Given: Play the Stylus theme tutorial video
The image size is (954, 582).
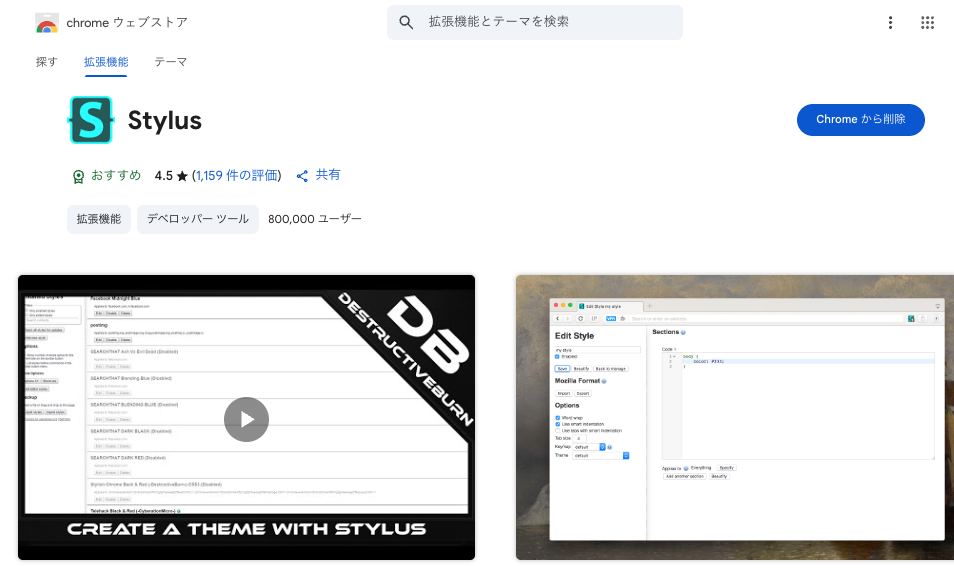Looking at the screenshot, I should point(246,419).
